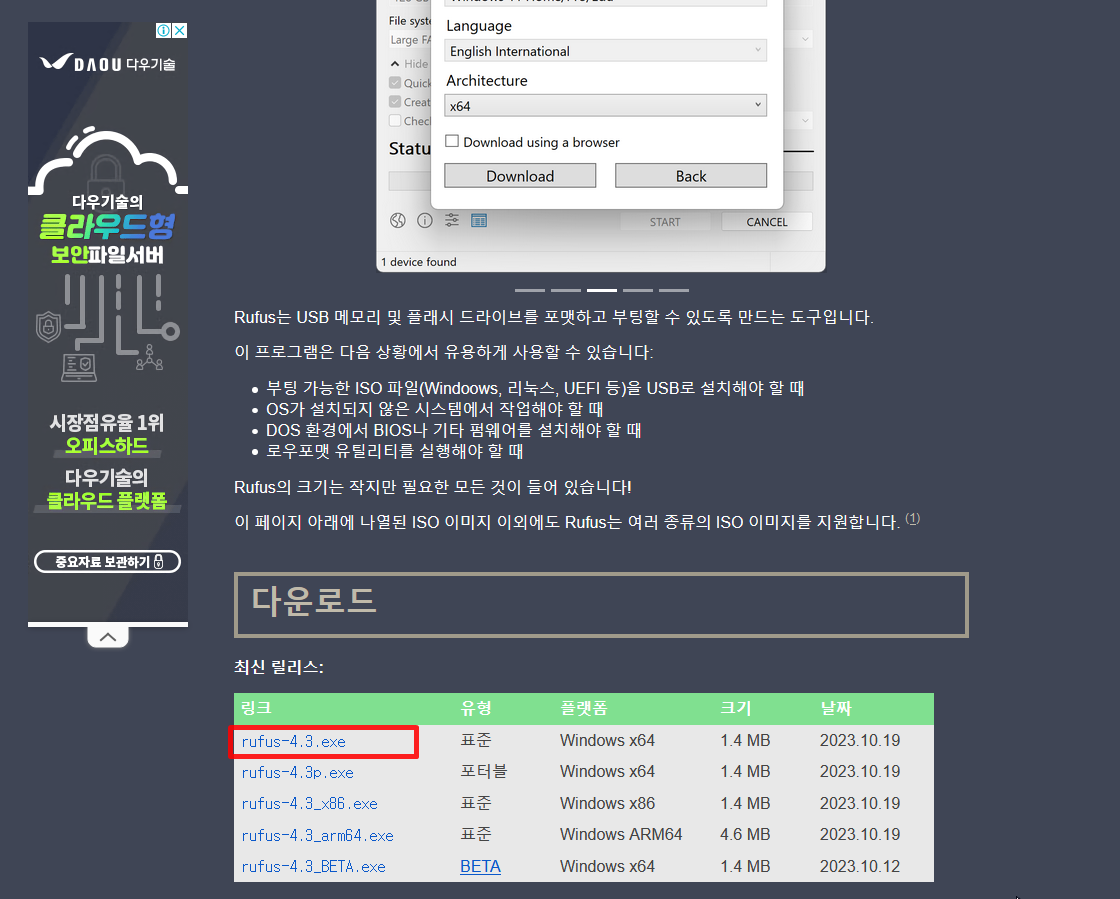The image size is (1120, 899).
Task: Open Rufus settings sliders icon
Action: point(452,220)
